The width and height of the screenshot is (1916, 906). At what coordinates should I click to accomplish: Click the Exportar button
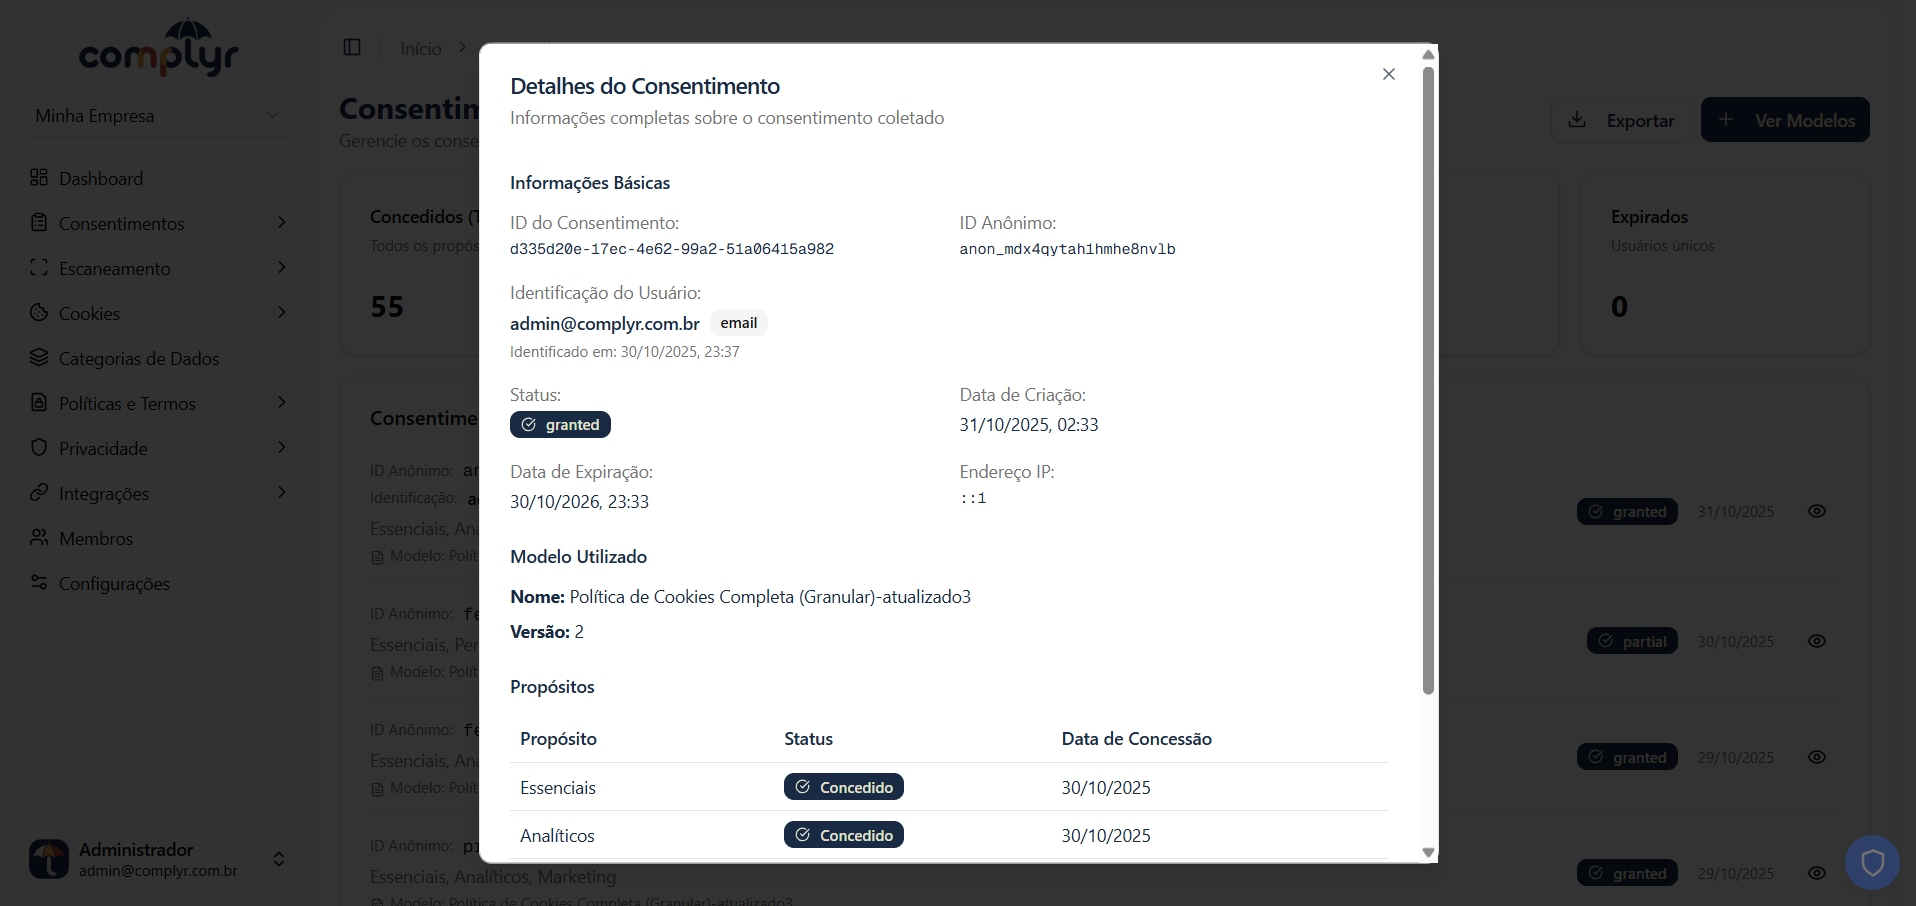[x=1621, y=120]
